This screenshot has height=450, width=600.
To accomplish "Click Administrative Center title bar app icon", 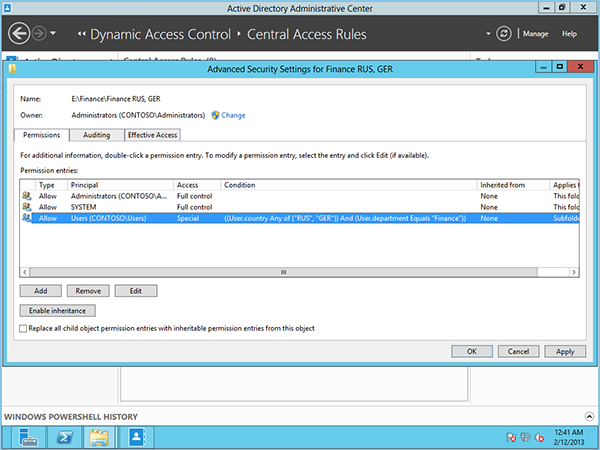I will [7, 8].
